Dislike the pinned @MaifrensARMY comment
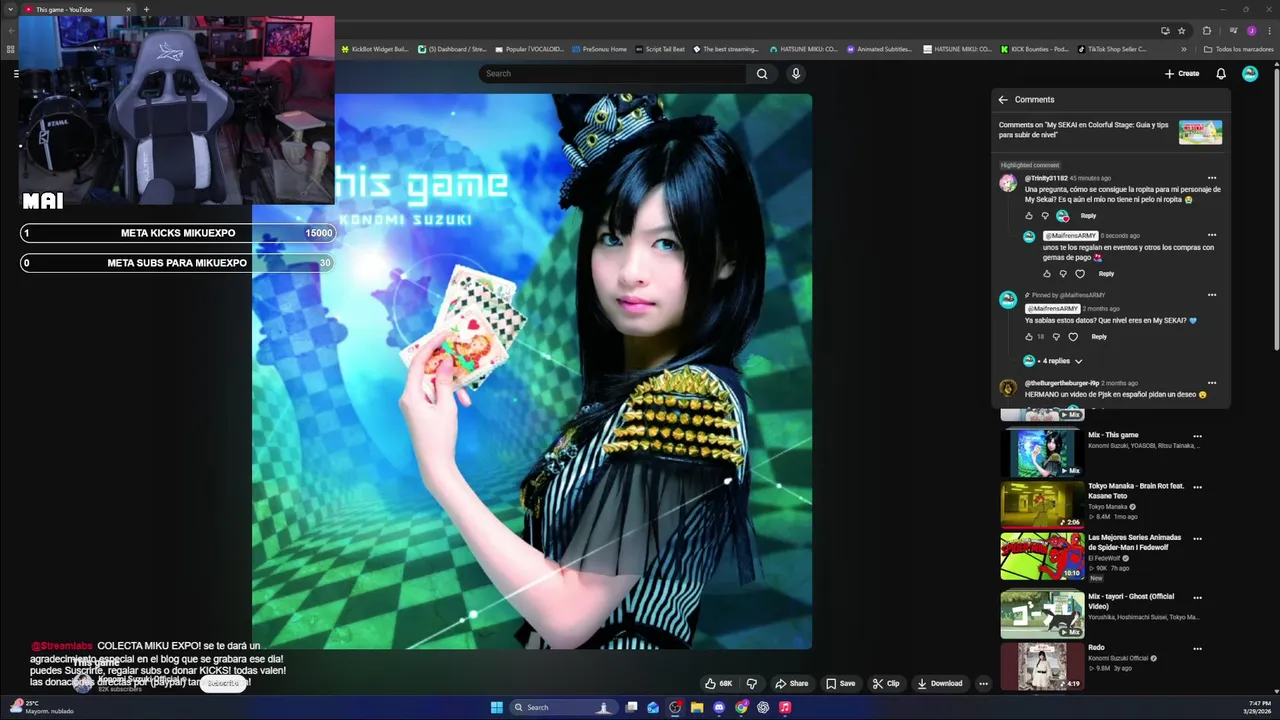Viewport: 1280px width, 720px height. 1056,337
